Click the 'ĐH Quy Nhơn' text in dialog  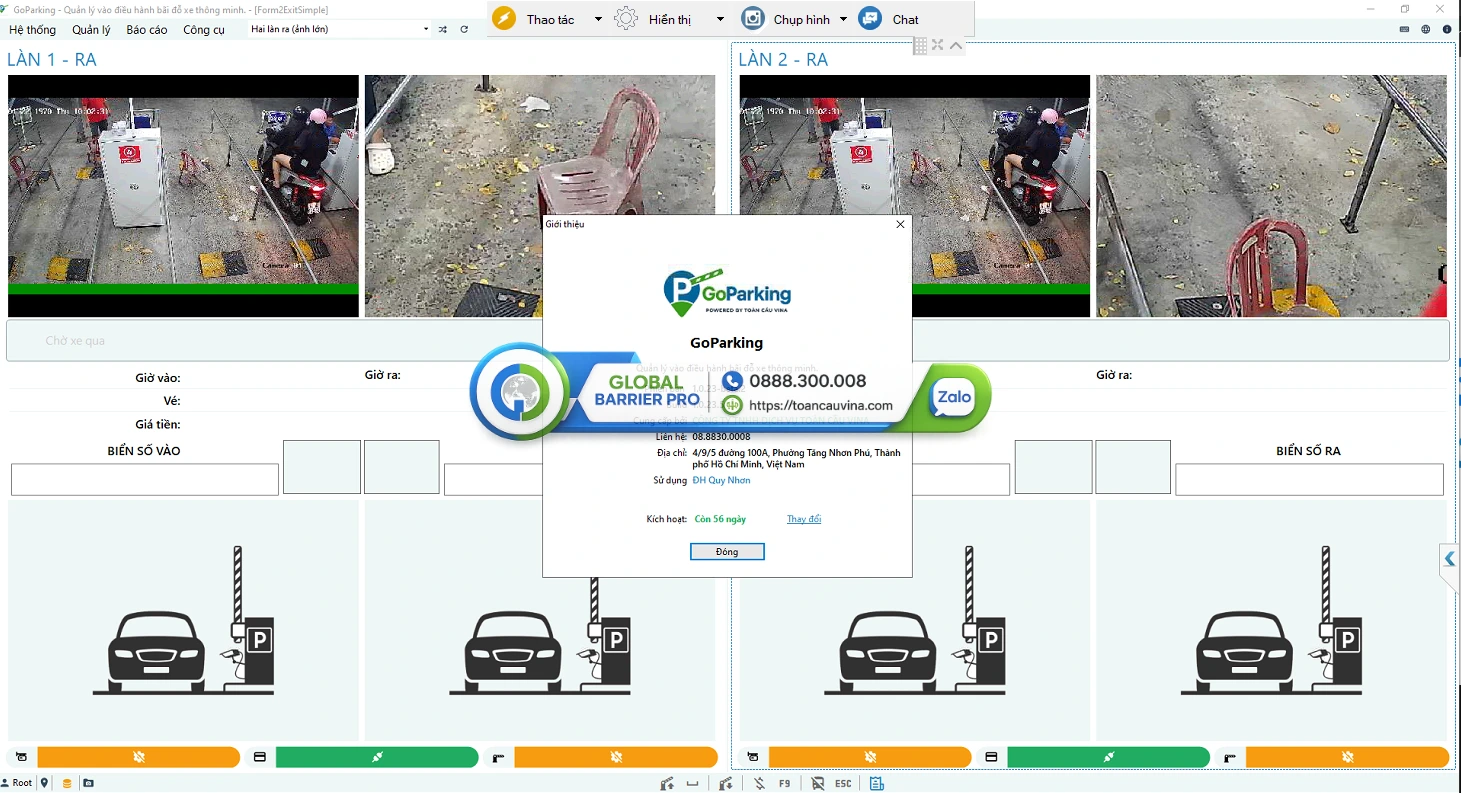(721, 480)
